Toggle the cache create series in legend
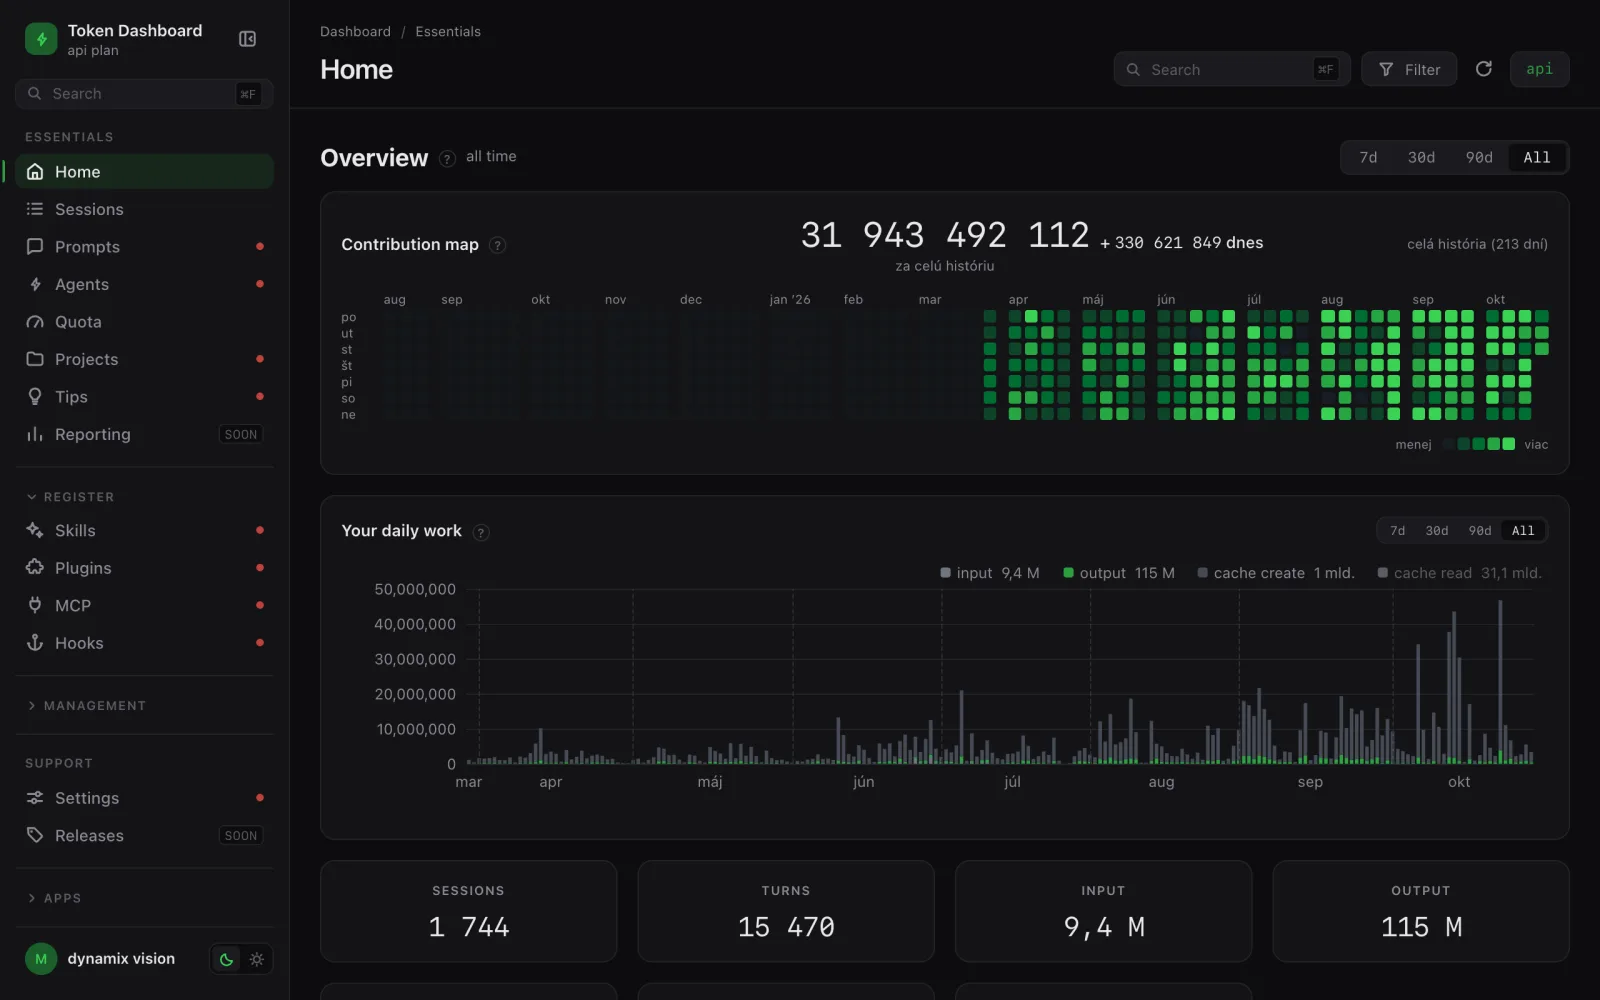 click(1276, 573)
